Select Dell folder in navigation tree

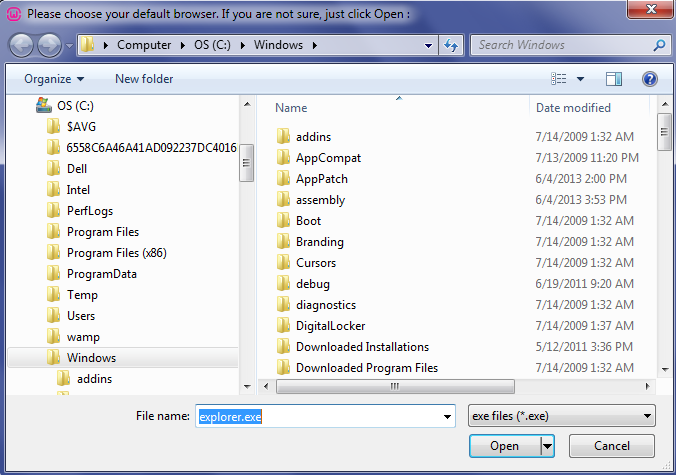pos(77,169)
